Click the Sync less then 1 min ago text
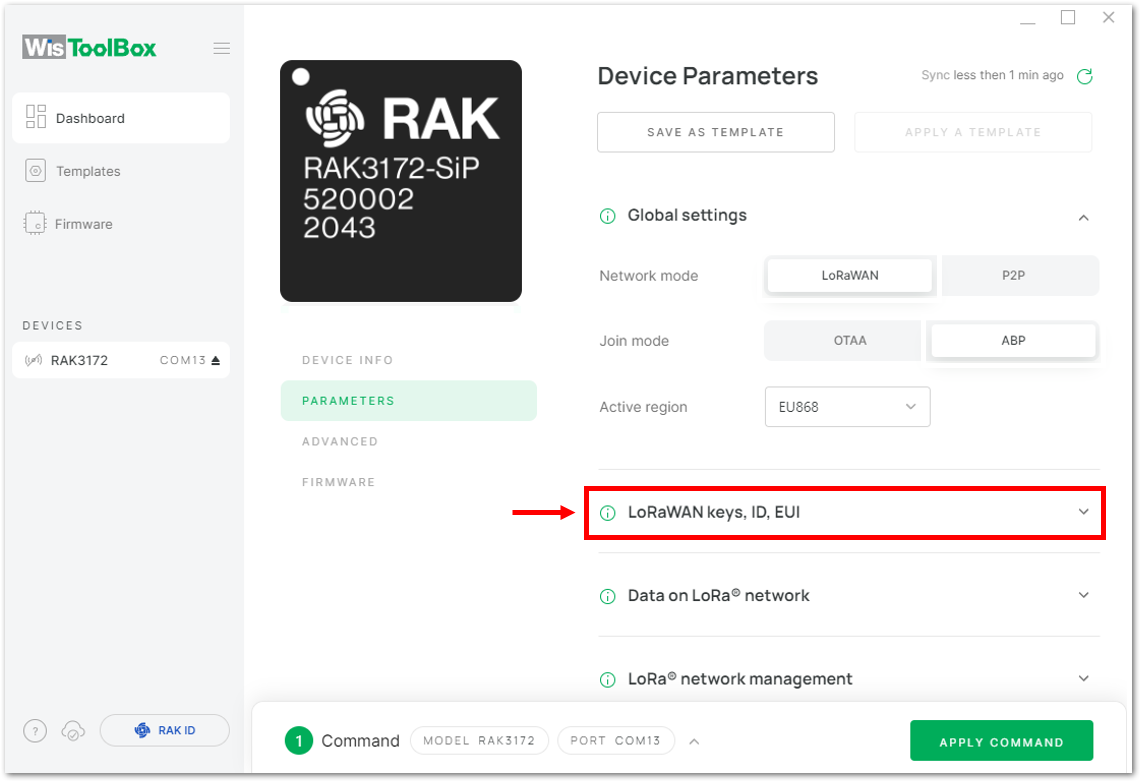 [x=992, y=75]
